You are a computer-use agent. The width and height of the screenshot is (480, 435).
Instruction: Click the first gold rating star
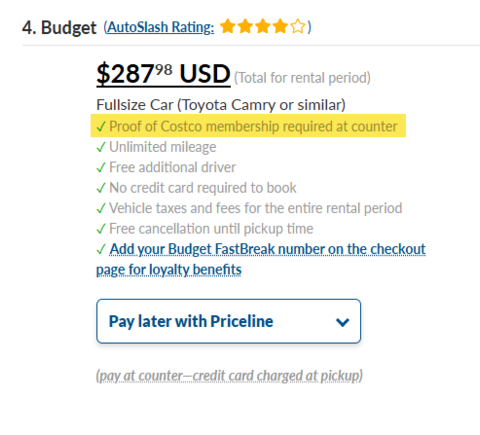(x=228, y=26)
